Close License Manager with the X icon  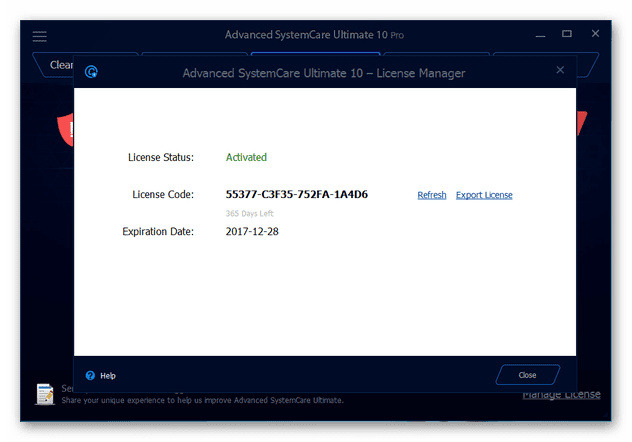tap(560, 70)
